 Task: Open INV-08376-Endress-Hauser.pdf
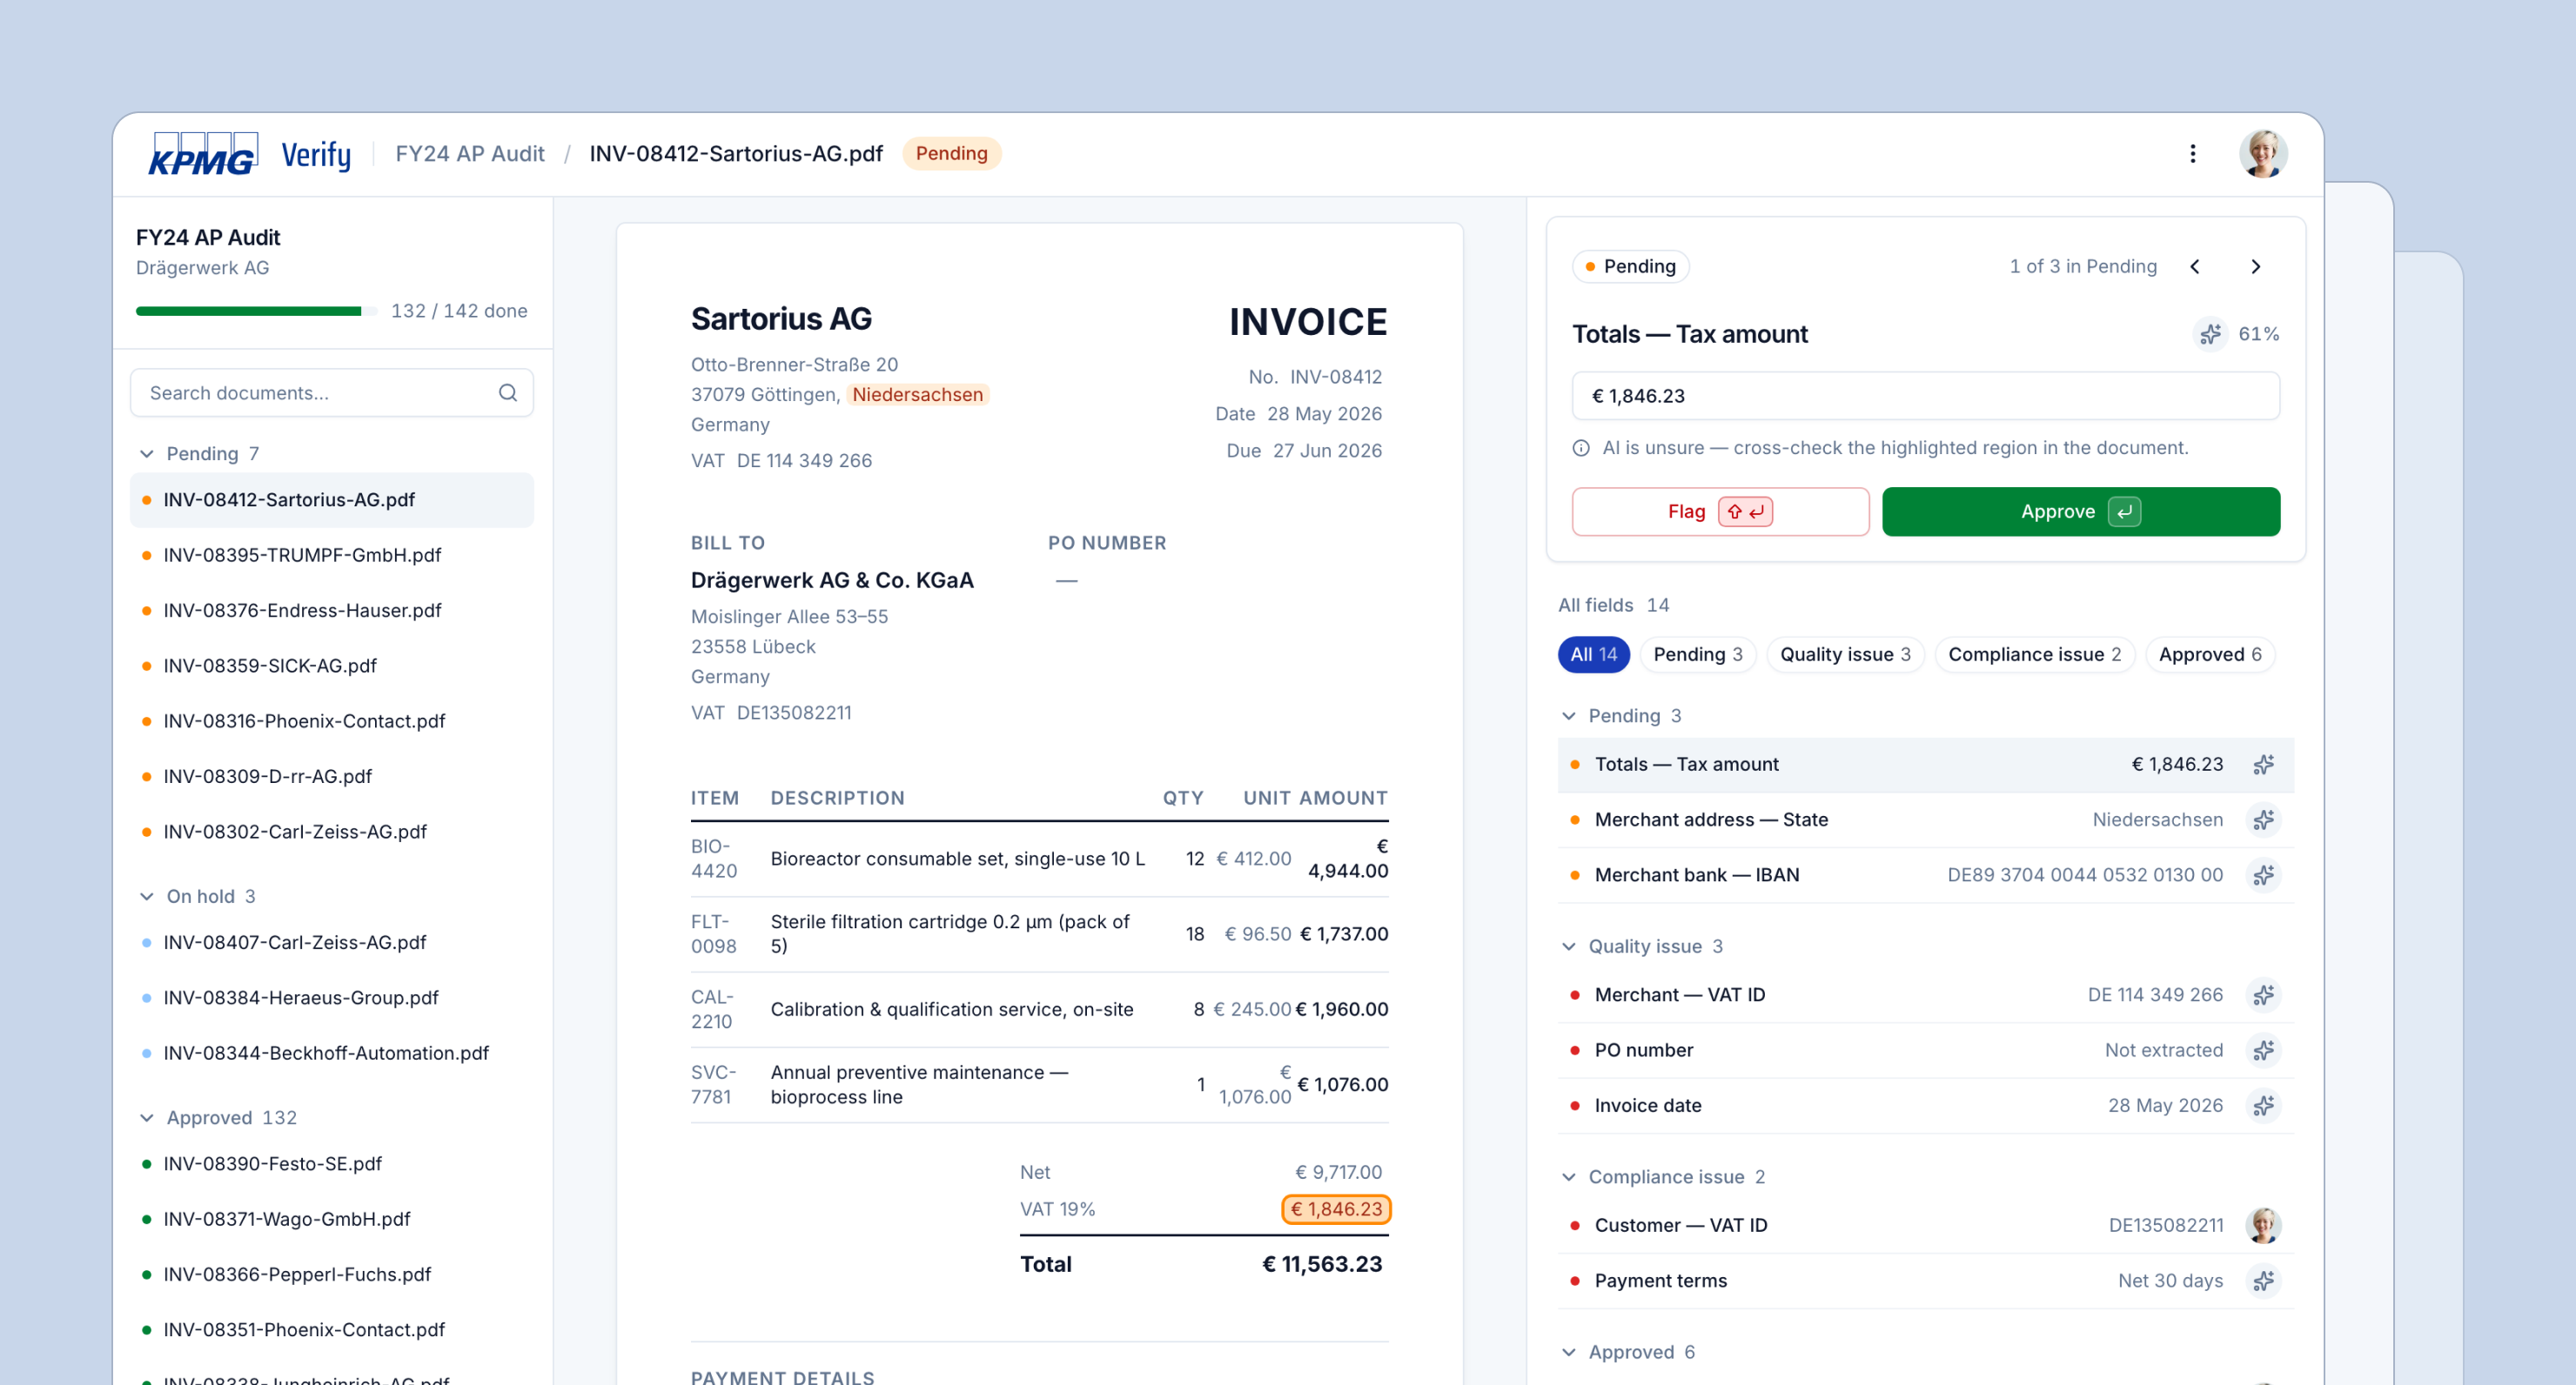[332, 611]
